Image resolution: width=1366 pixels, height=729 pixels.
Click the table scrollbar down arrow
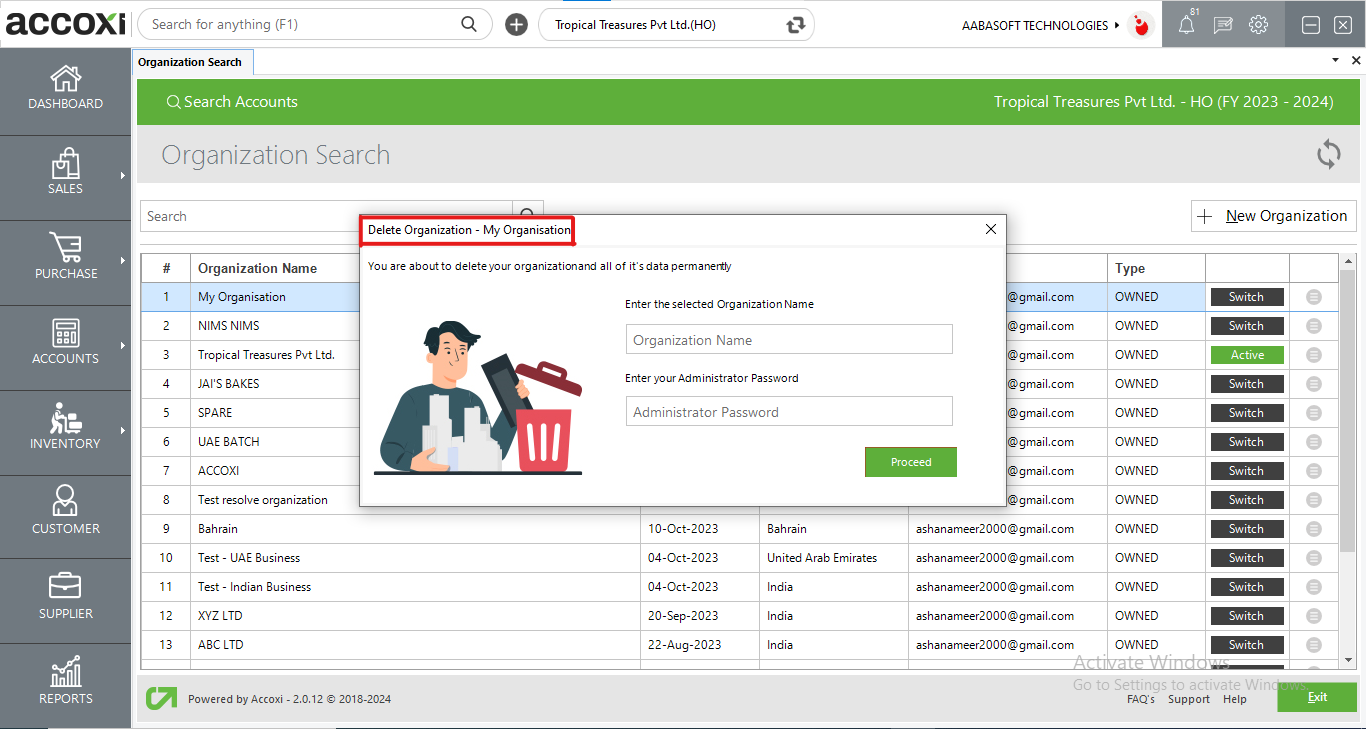click(x=1347, y=660)
